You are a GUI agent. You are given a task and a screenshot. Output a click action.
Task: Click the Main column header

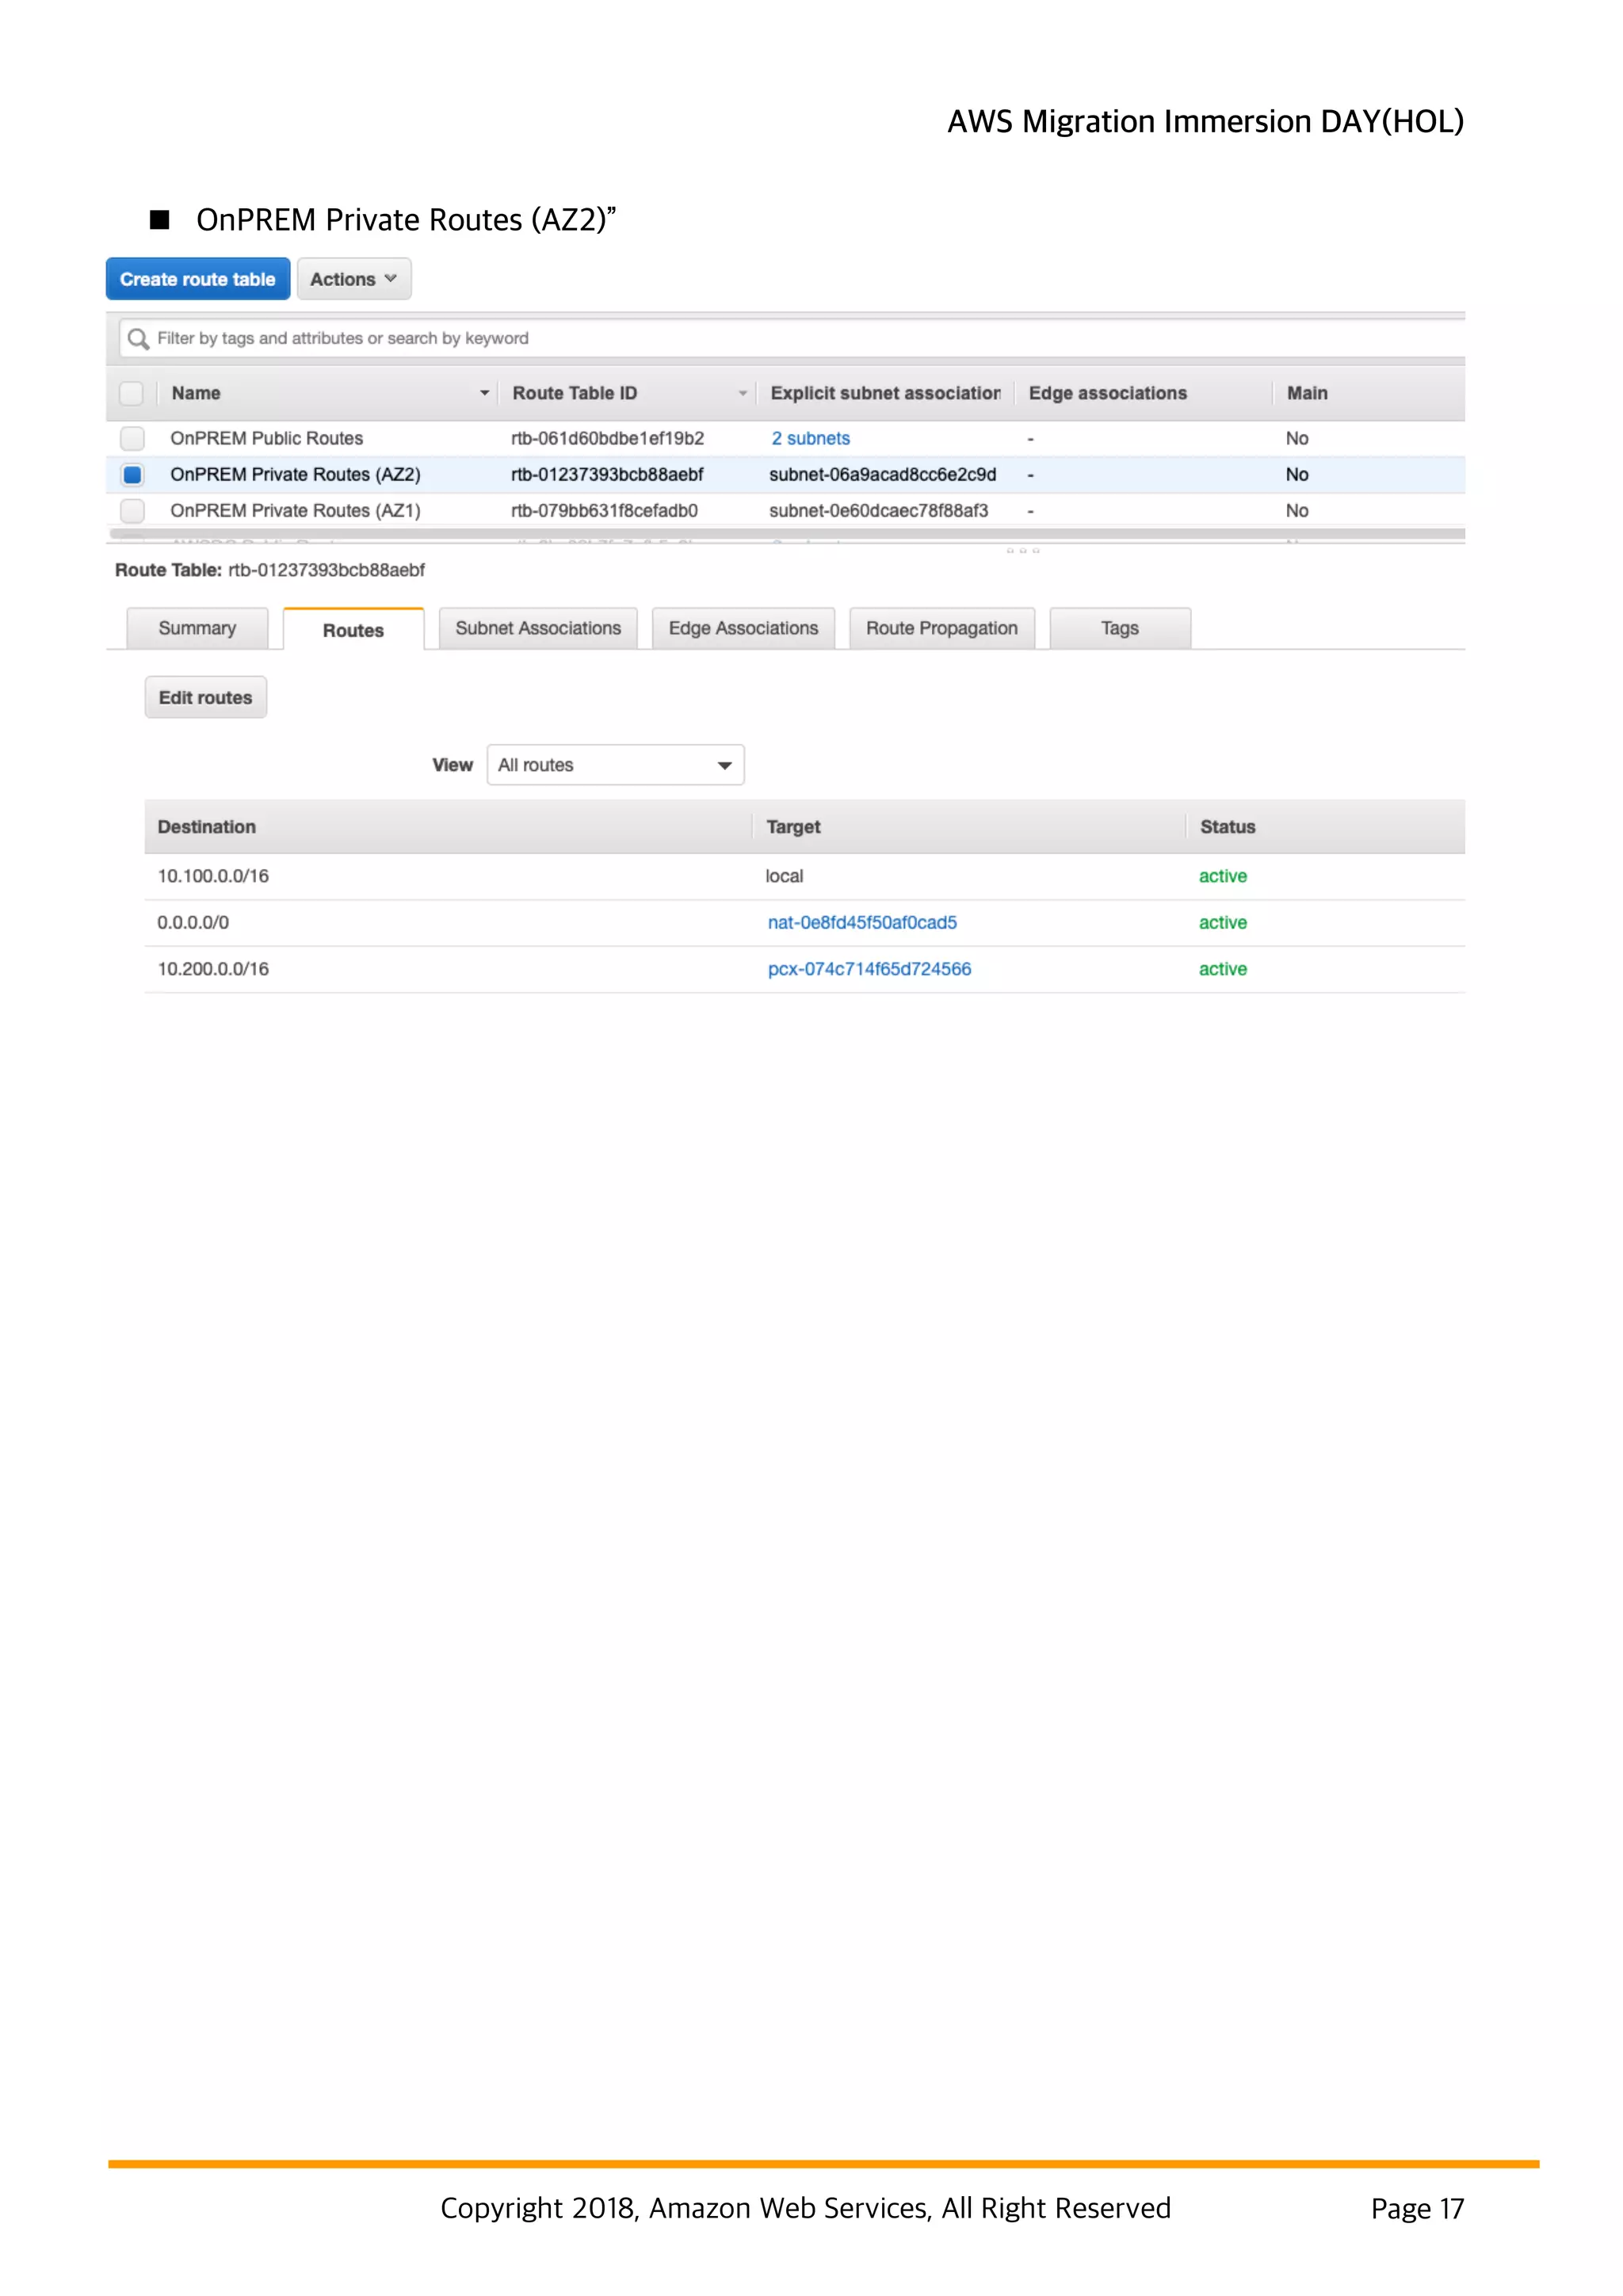click(x=1307, y=393)
